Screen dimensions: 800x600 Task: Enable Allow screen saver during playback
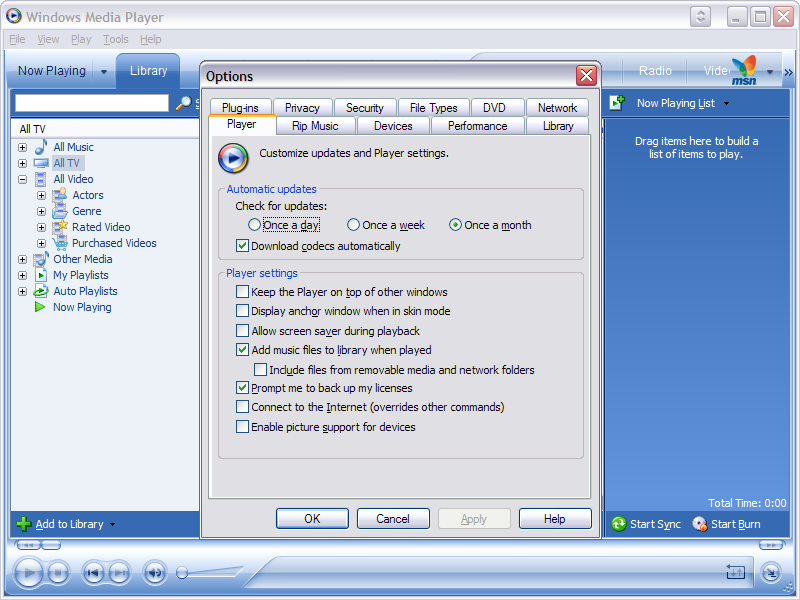242,331
